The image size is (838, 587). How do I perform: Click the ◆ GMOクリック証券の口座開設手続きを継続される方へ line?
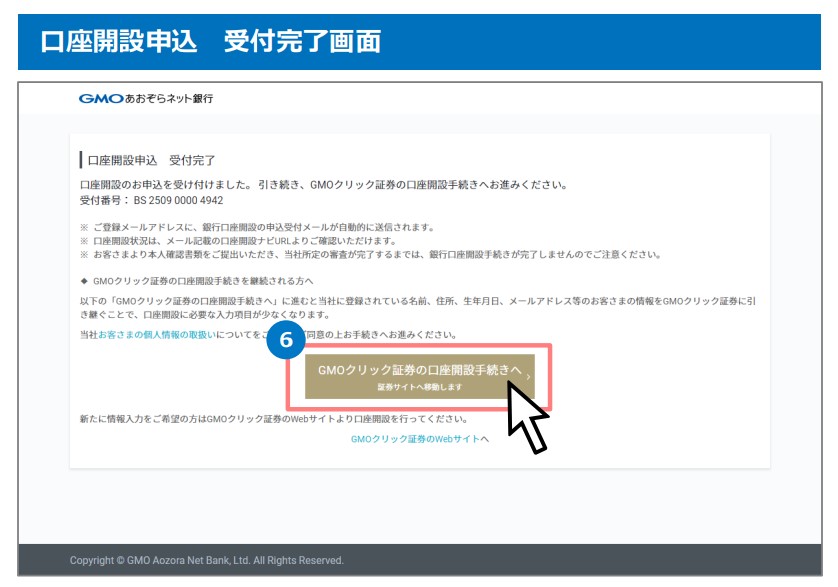pyautogui.click(x=197, y=281)
